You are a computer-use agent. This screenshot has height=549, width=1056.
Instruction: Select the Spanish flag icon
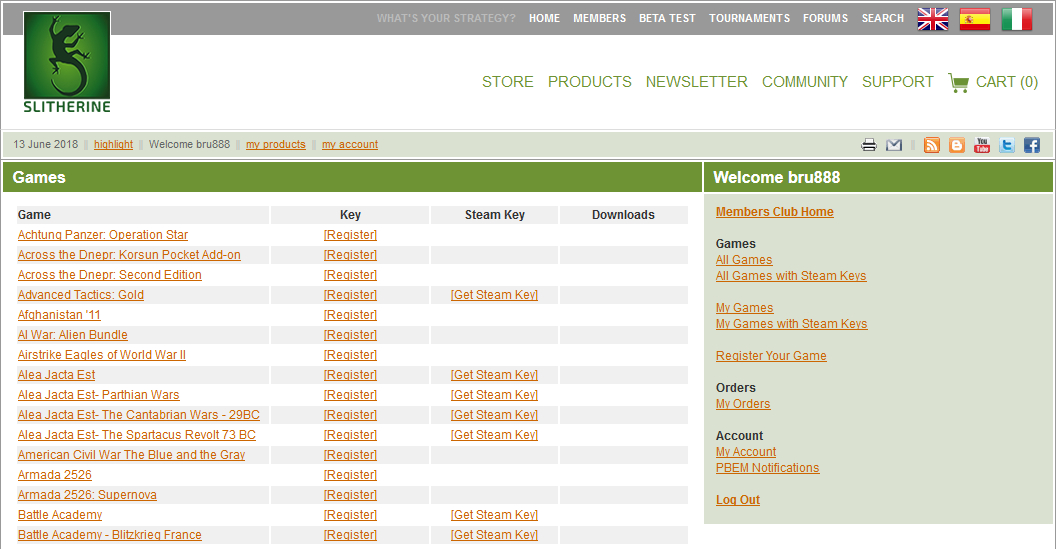click(x=975, y=19)
